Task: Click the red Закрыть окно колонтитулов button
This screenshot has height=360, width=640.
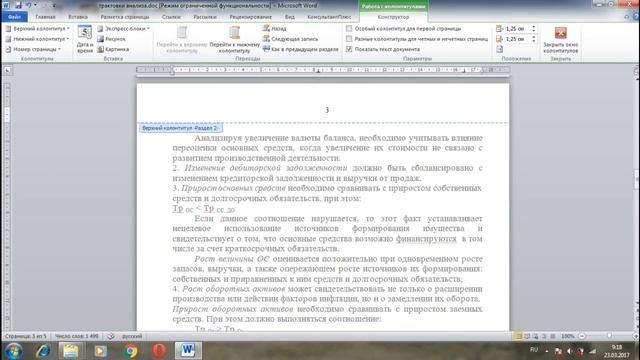Action: 560,39
